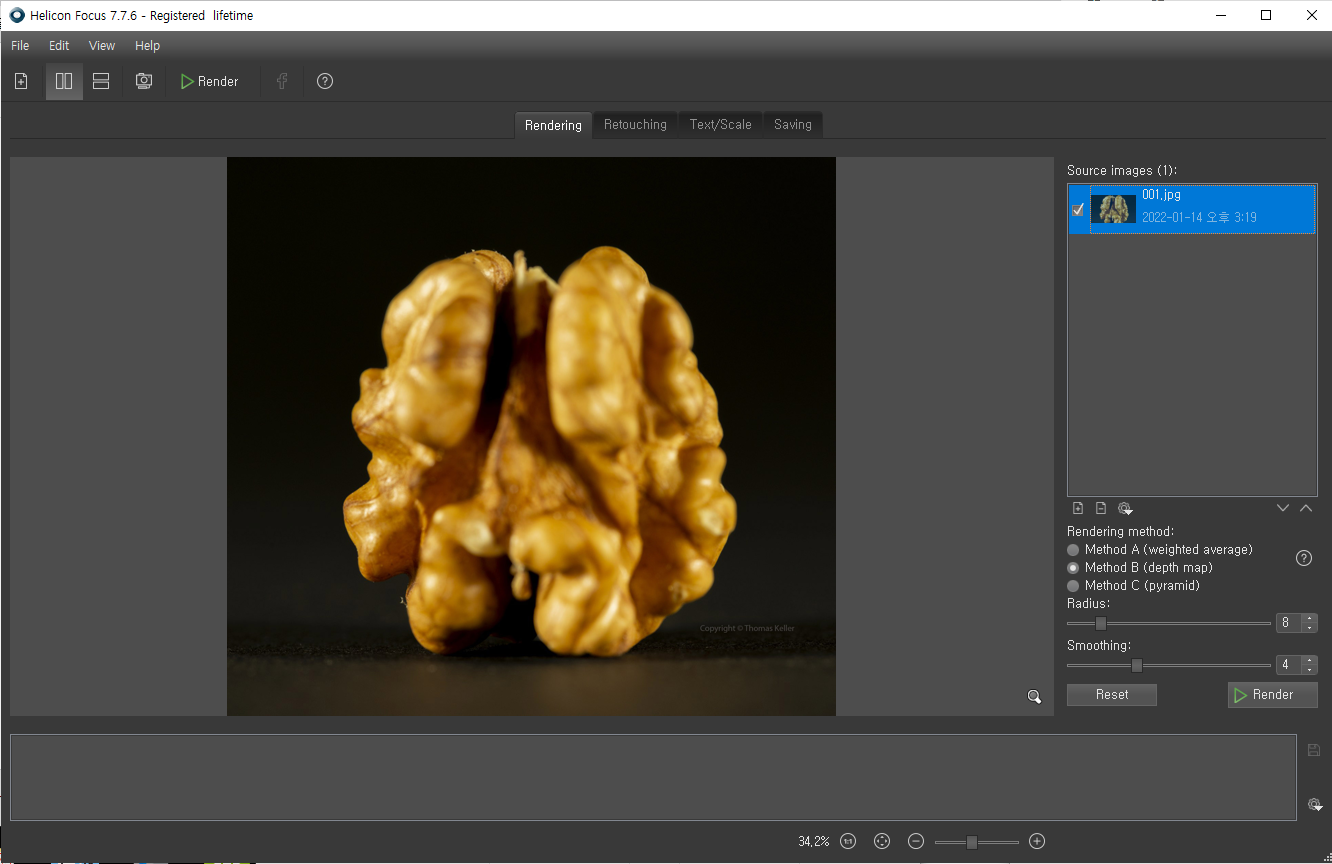Open the source list settings gear dropdown

pos(1125,508)
